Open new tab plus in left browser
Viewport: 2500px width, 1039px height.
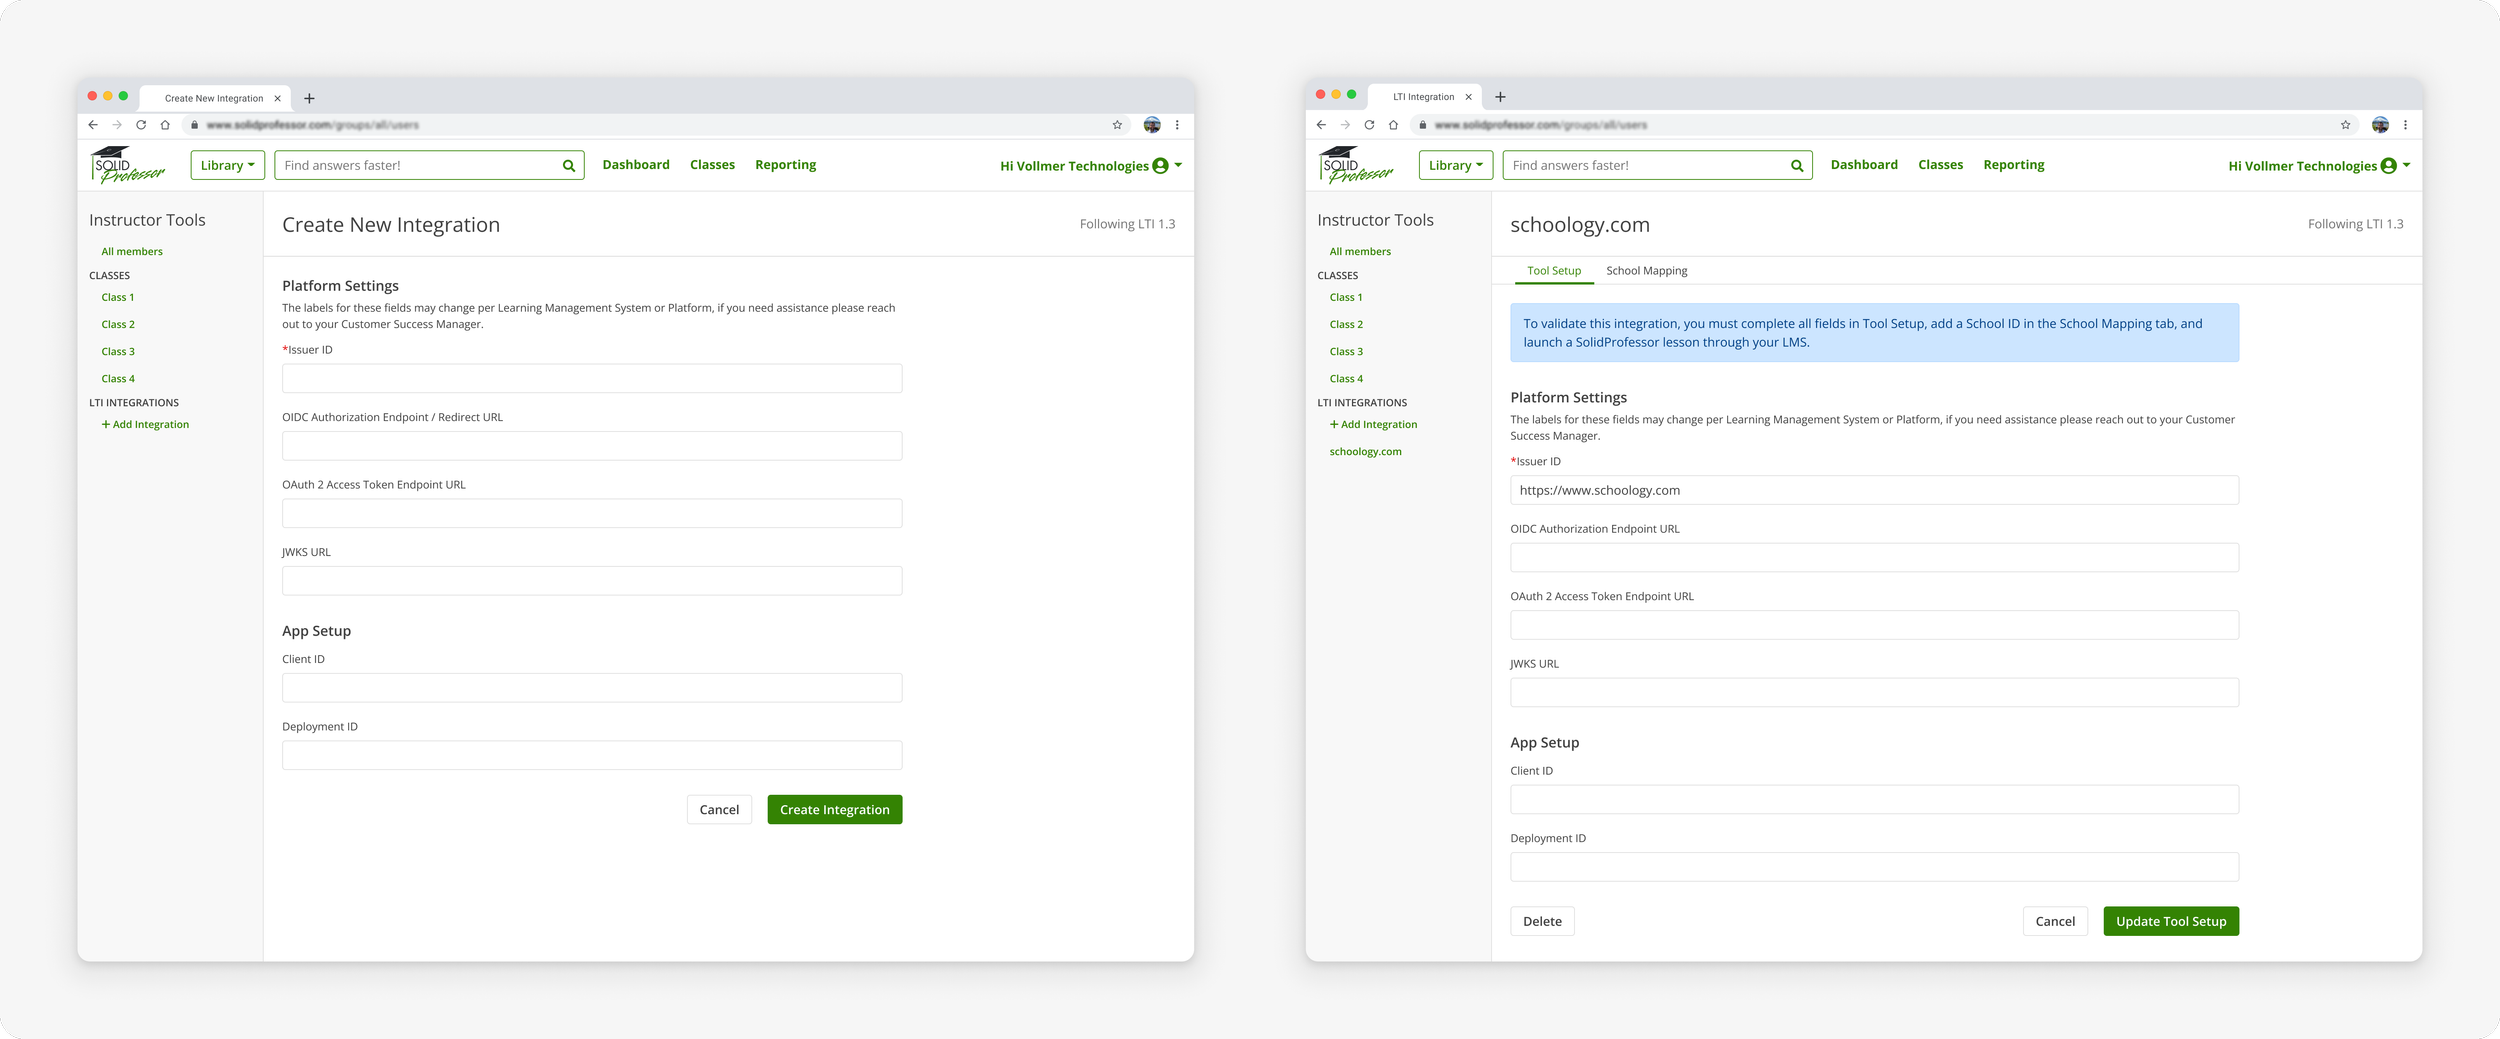click(309, 98)
